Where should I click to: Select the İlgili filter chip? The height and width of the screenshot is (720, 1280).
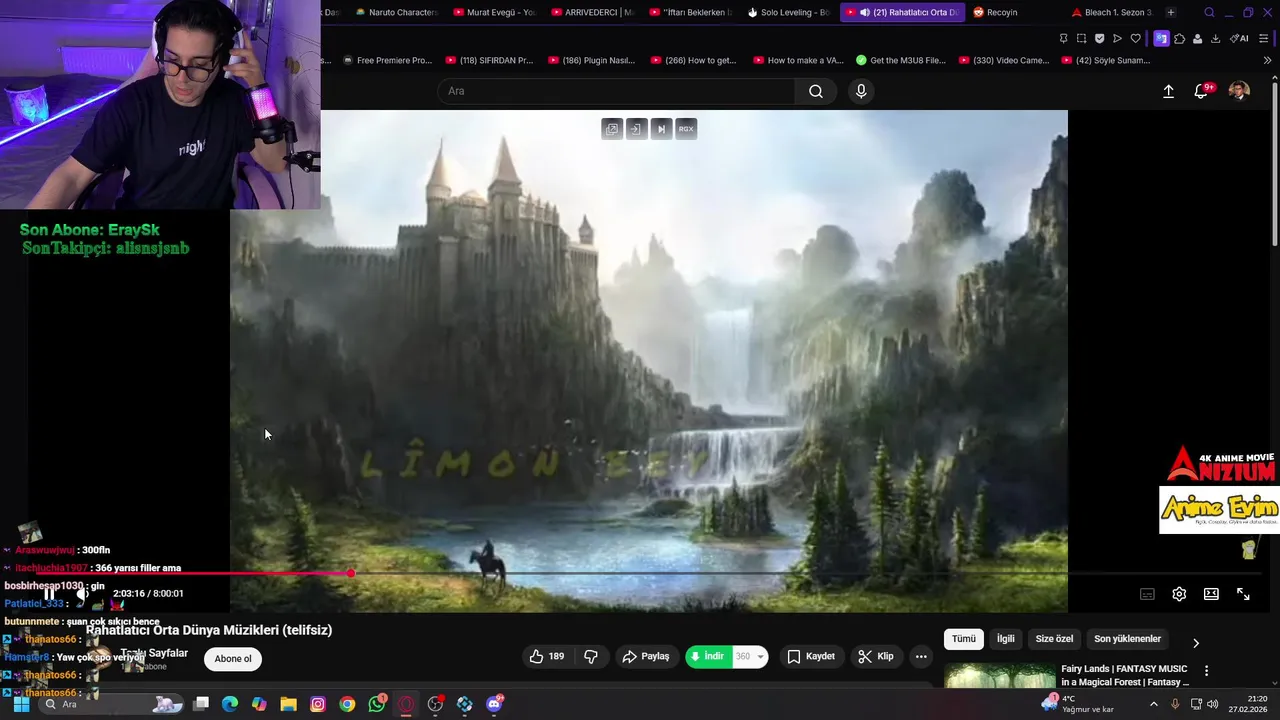tap(1005, 639)
